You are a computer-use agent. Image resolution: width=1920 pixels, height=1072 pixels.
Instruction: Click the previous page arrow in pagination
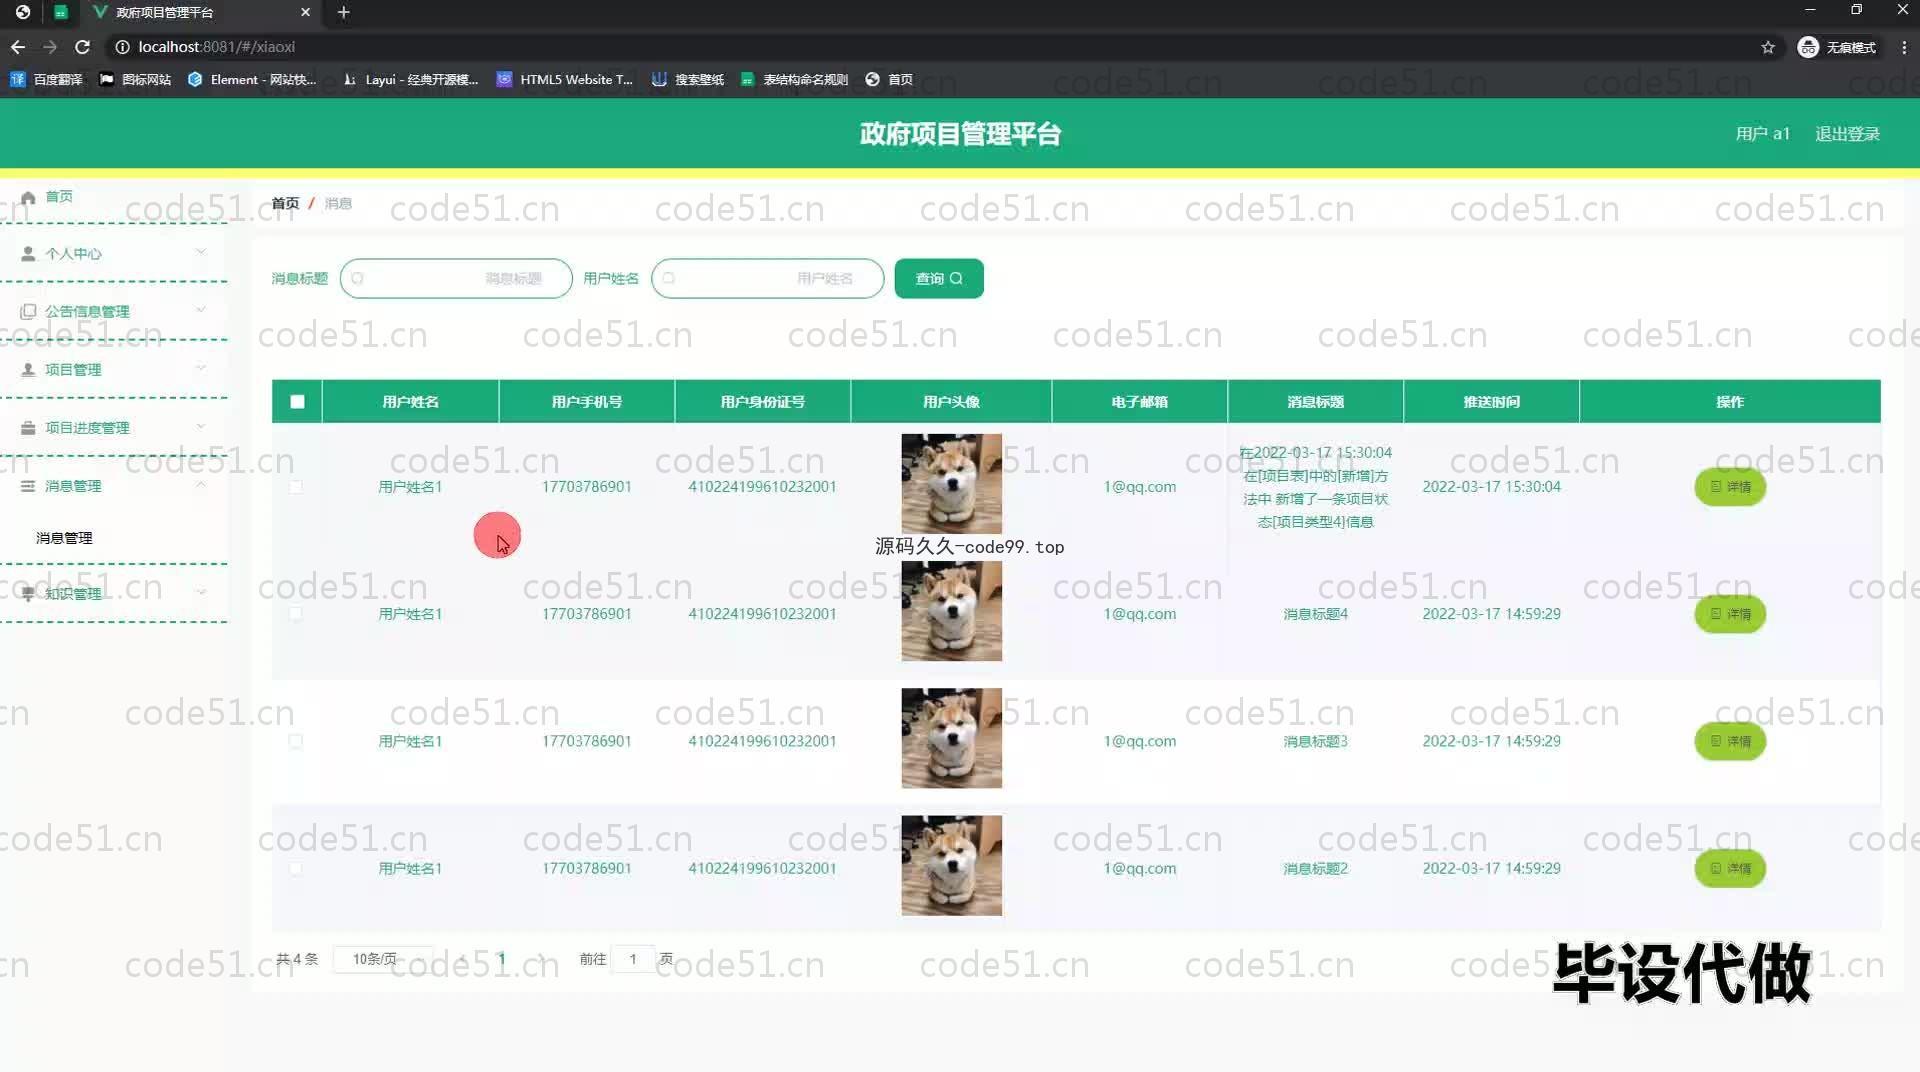pyautogui.click(x=463, y=959)
